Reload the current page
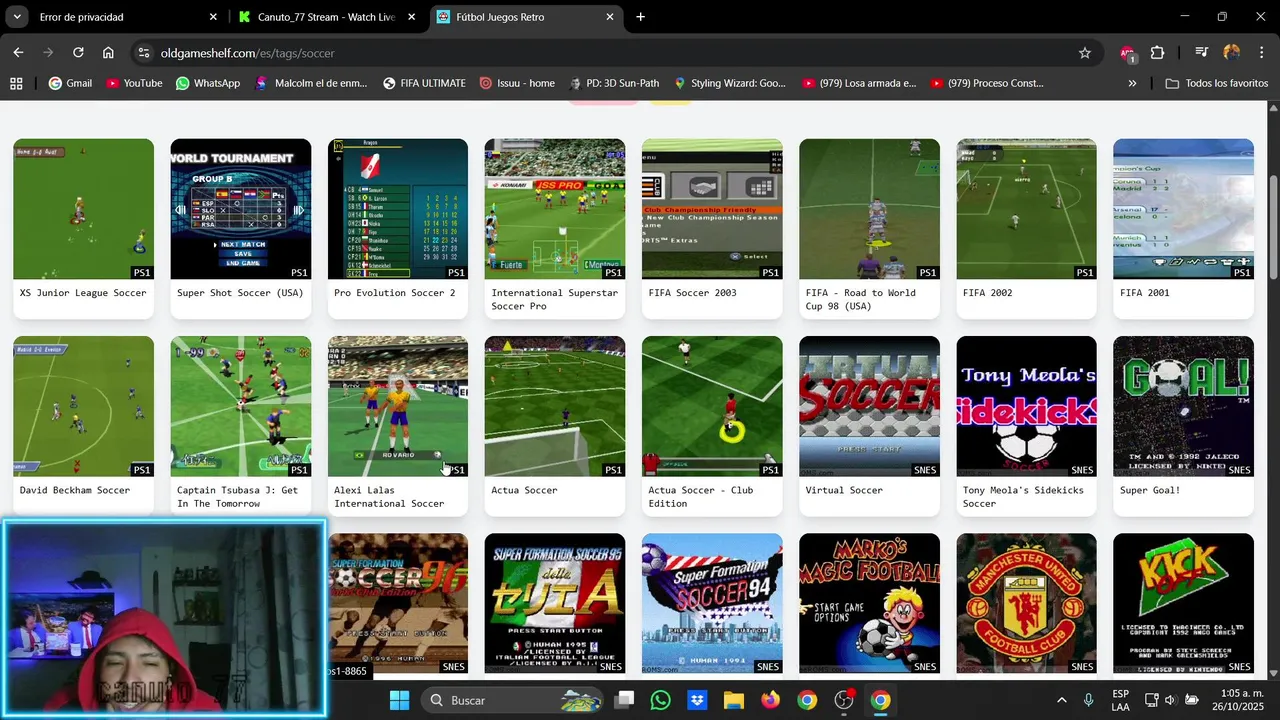 pyautogui.click(x=78, y=53)
